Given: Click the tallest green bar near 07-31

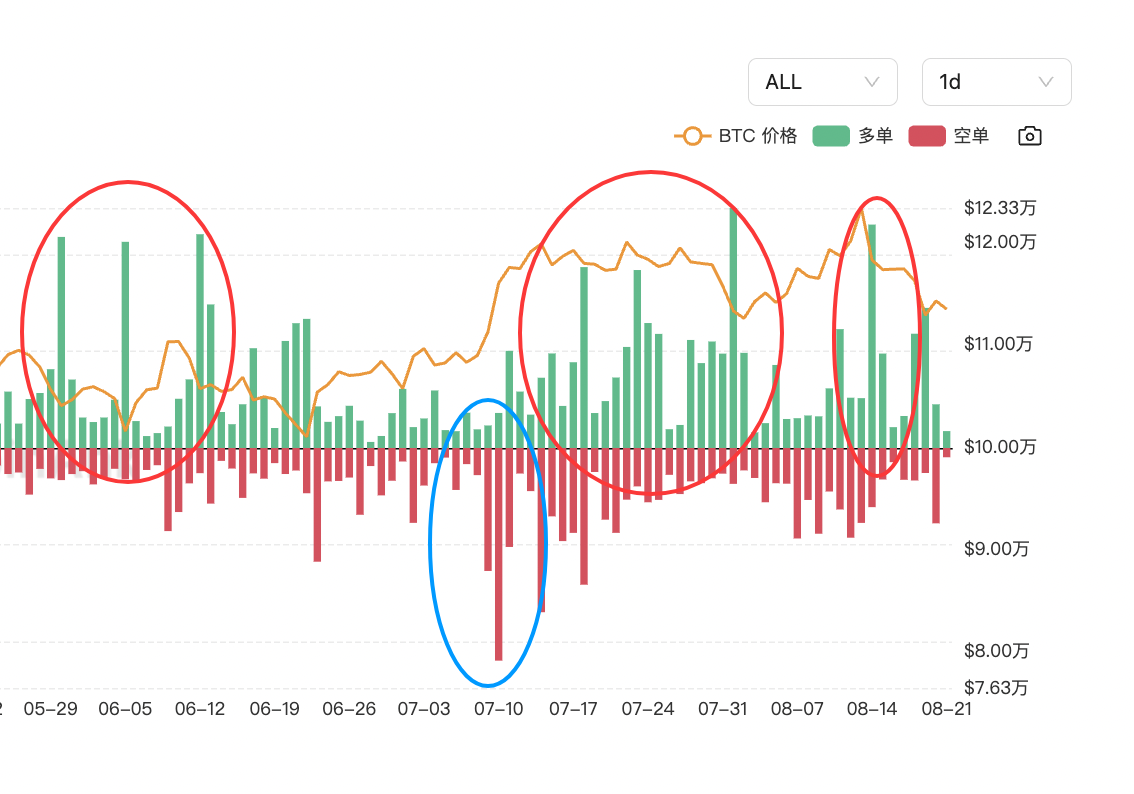Looking at the screenshot, I should click(x=733, y=328).
